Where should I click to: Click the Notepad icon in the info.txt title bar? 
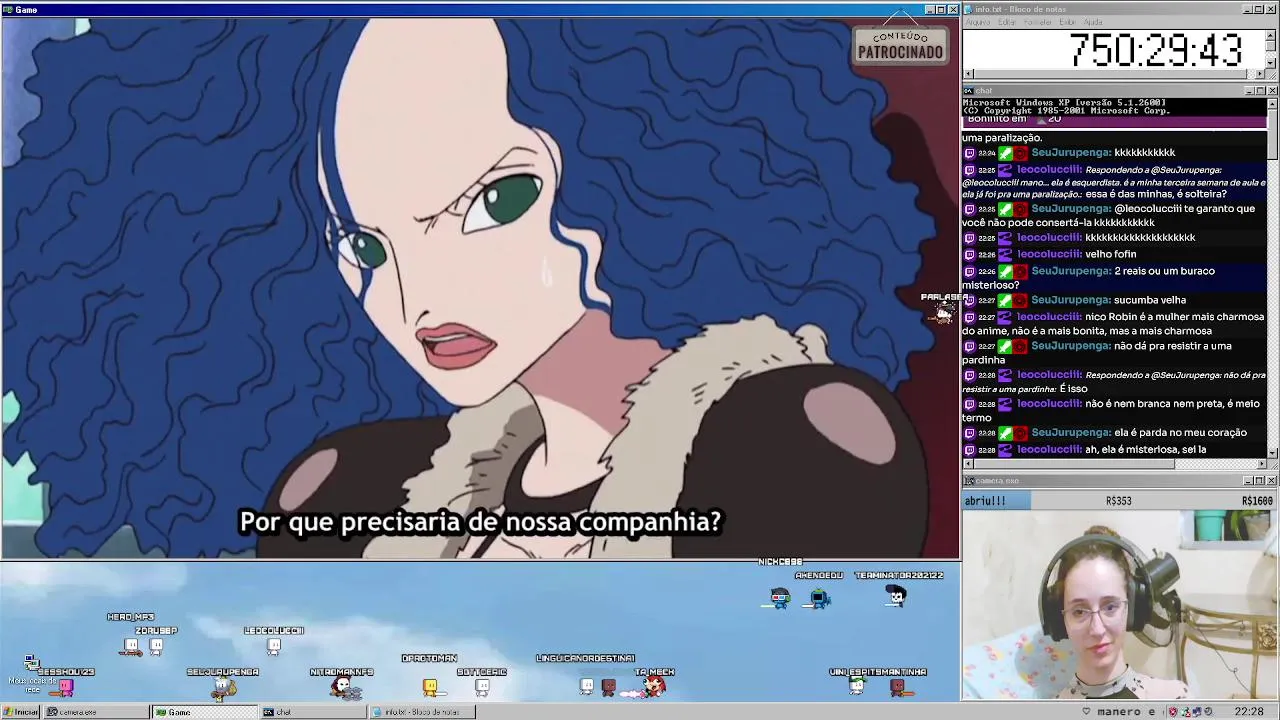(969, 9)
